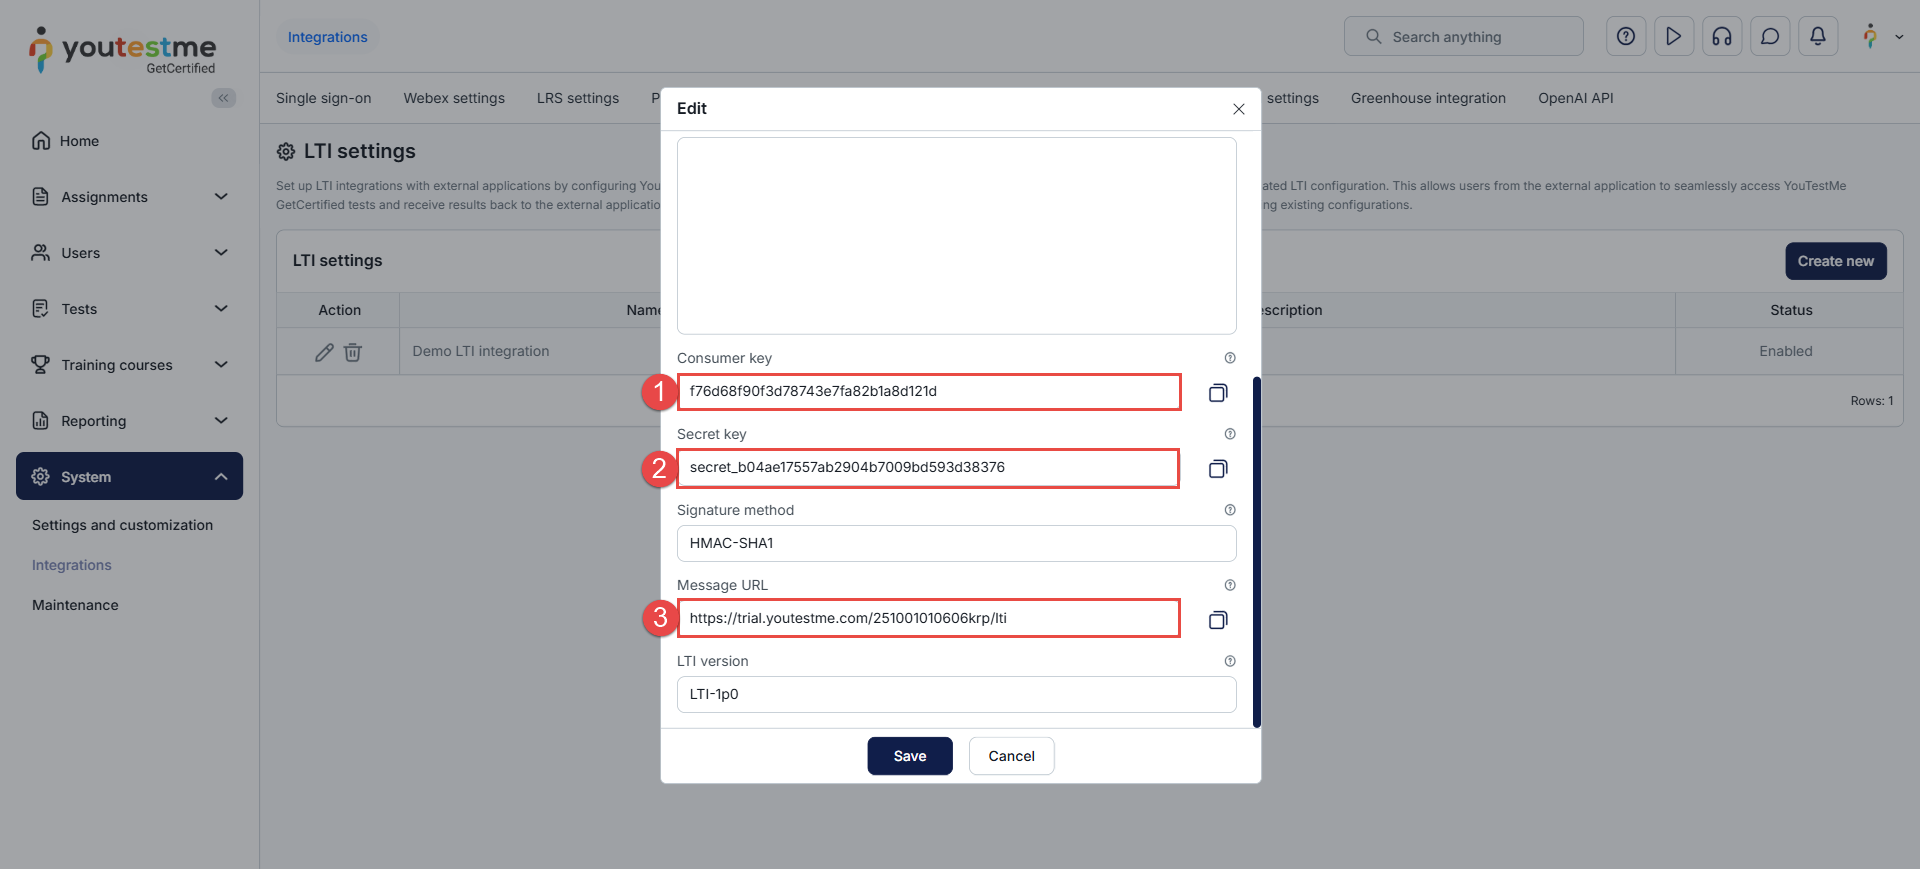Switch to Webex settings tab
This screenshot has width=1920, height=869.
tap(454, 98)
